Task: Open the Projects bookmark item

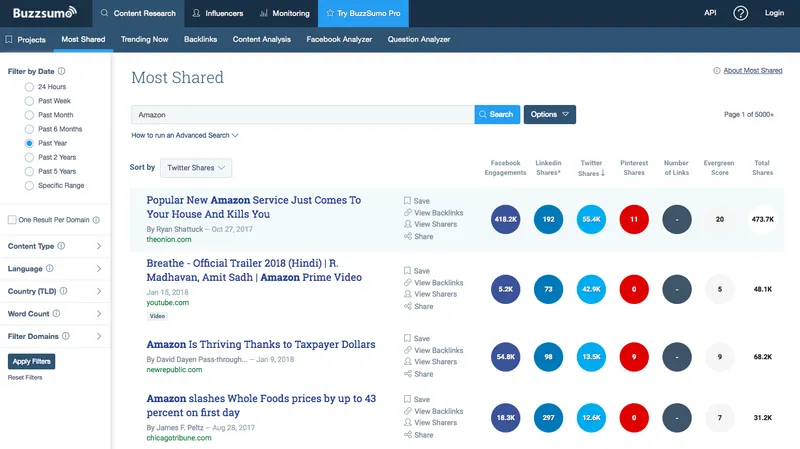Action: coord(25,40)
